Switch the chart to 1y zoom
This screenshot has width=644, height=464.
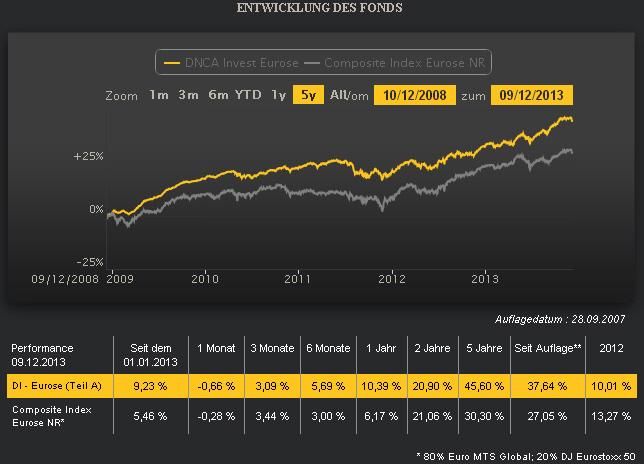pyautogui.click(x=278, y=95)
